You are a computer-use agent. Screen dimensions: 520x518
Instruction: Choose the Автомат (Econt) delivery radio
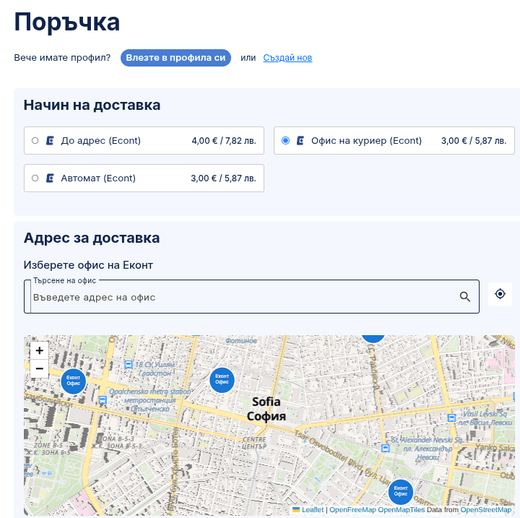coord(35,178)
